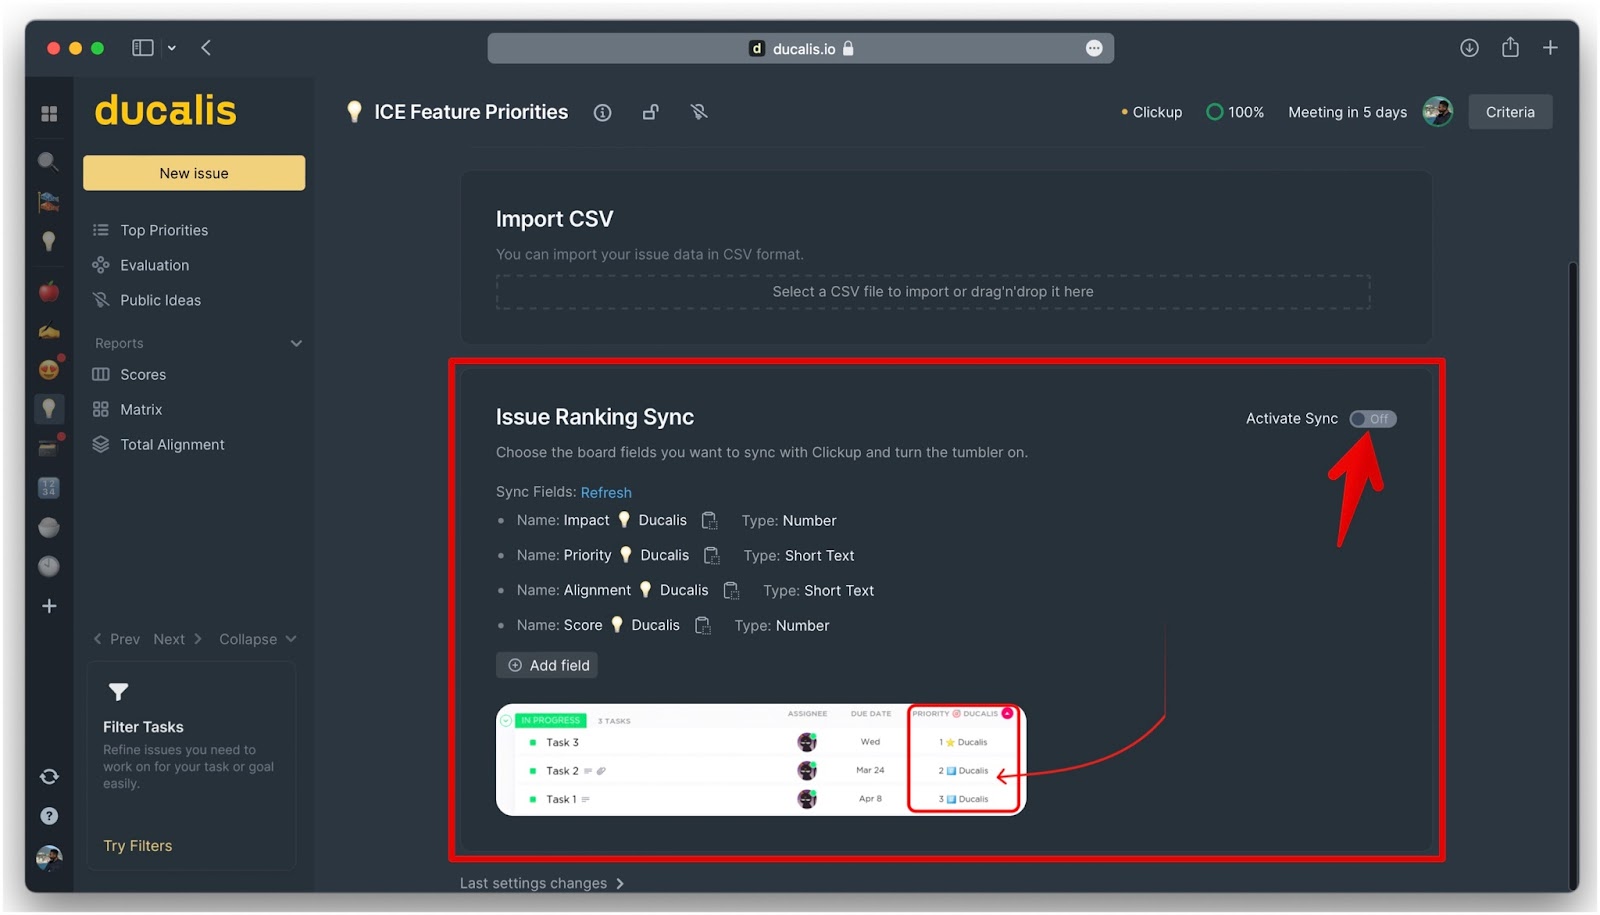The image size is (1600, 915).
Task: Open a new Safari tab with plus
Action: tap(1550, 47)
